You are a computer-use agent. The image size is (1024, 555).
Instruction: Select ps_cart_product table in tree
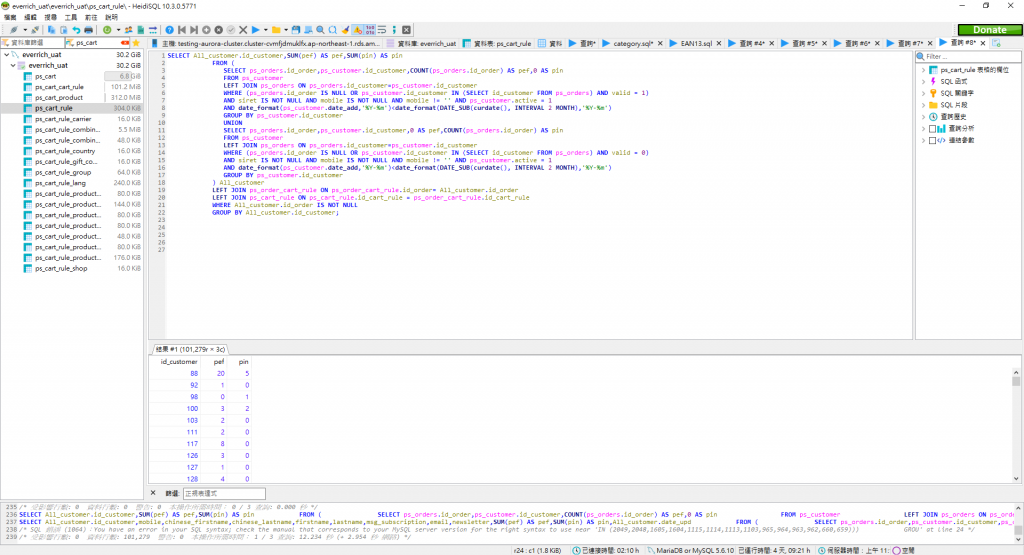click(59, 97)
